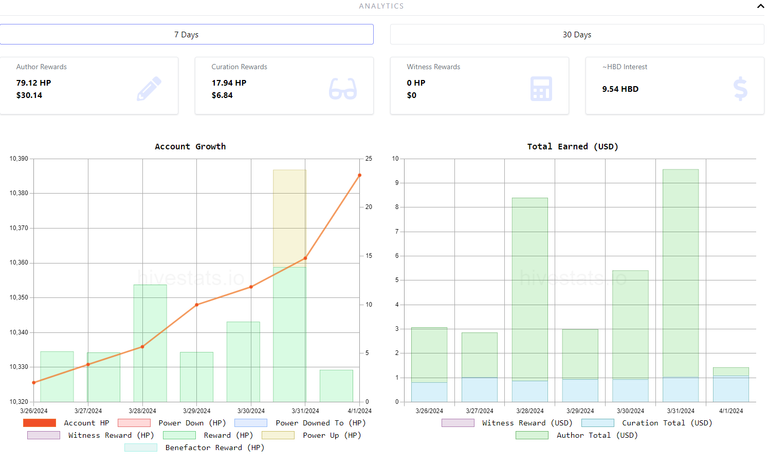Click the Author Total (USD) legend label

pyautogui.click(x=597, y=435)
